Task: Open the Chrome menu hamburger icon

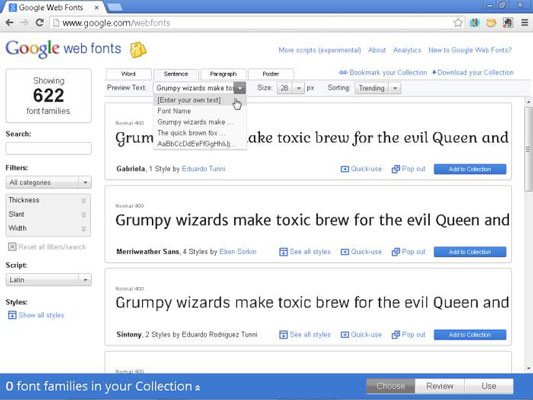Action: click(x=525, y=23)
